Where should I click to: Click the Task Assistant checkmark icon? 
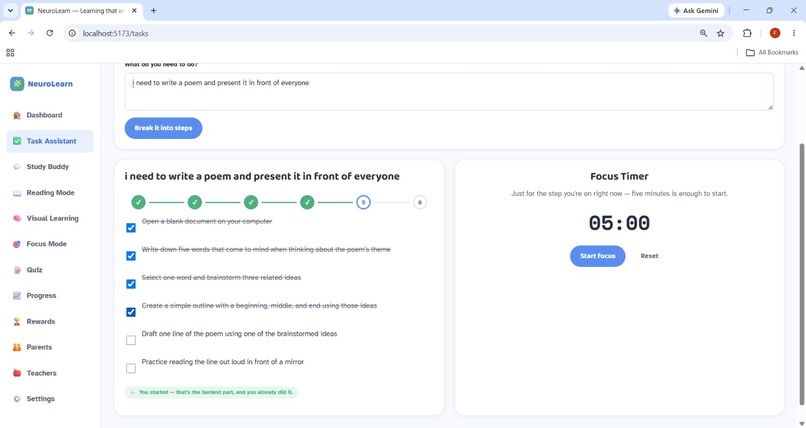(x=17, y=141)
